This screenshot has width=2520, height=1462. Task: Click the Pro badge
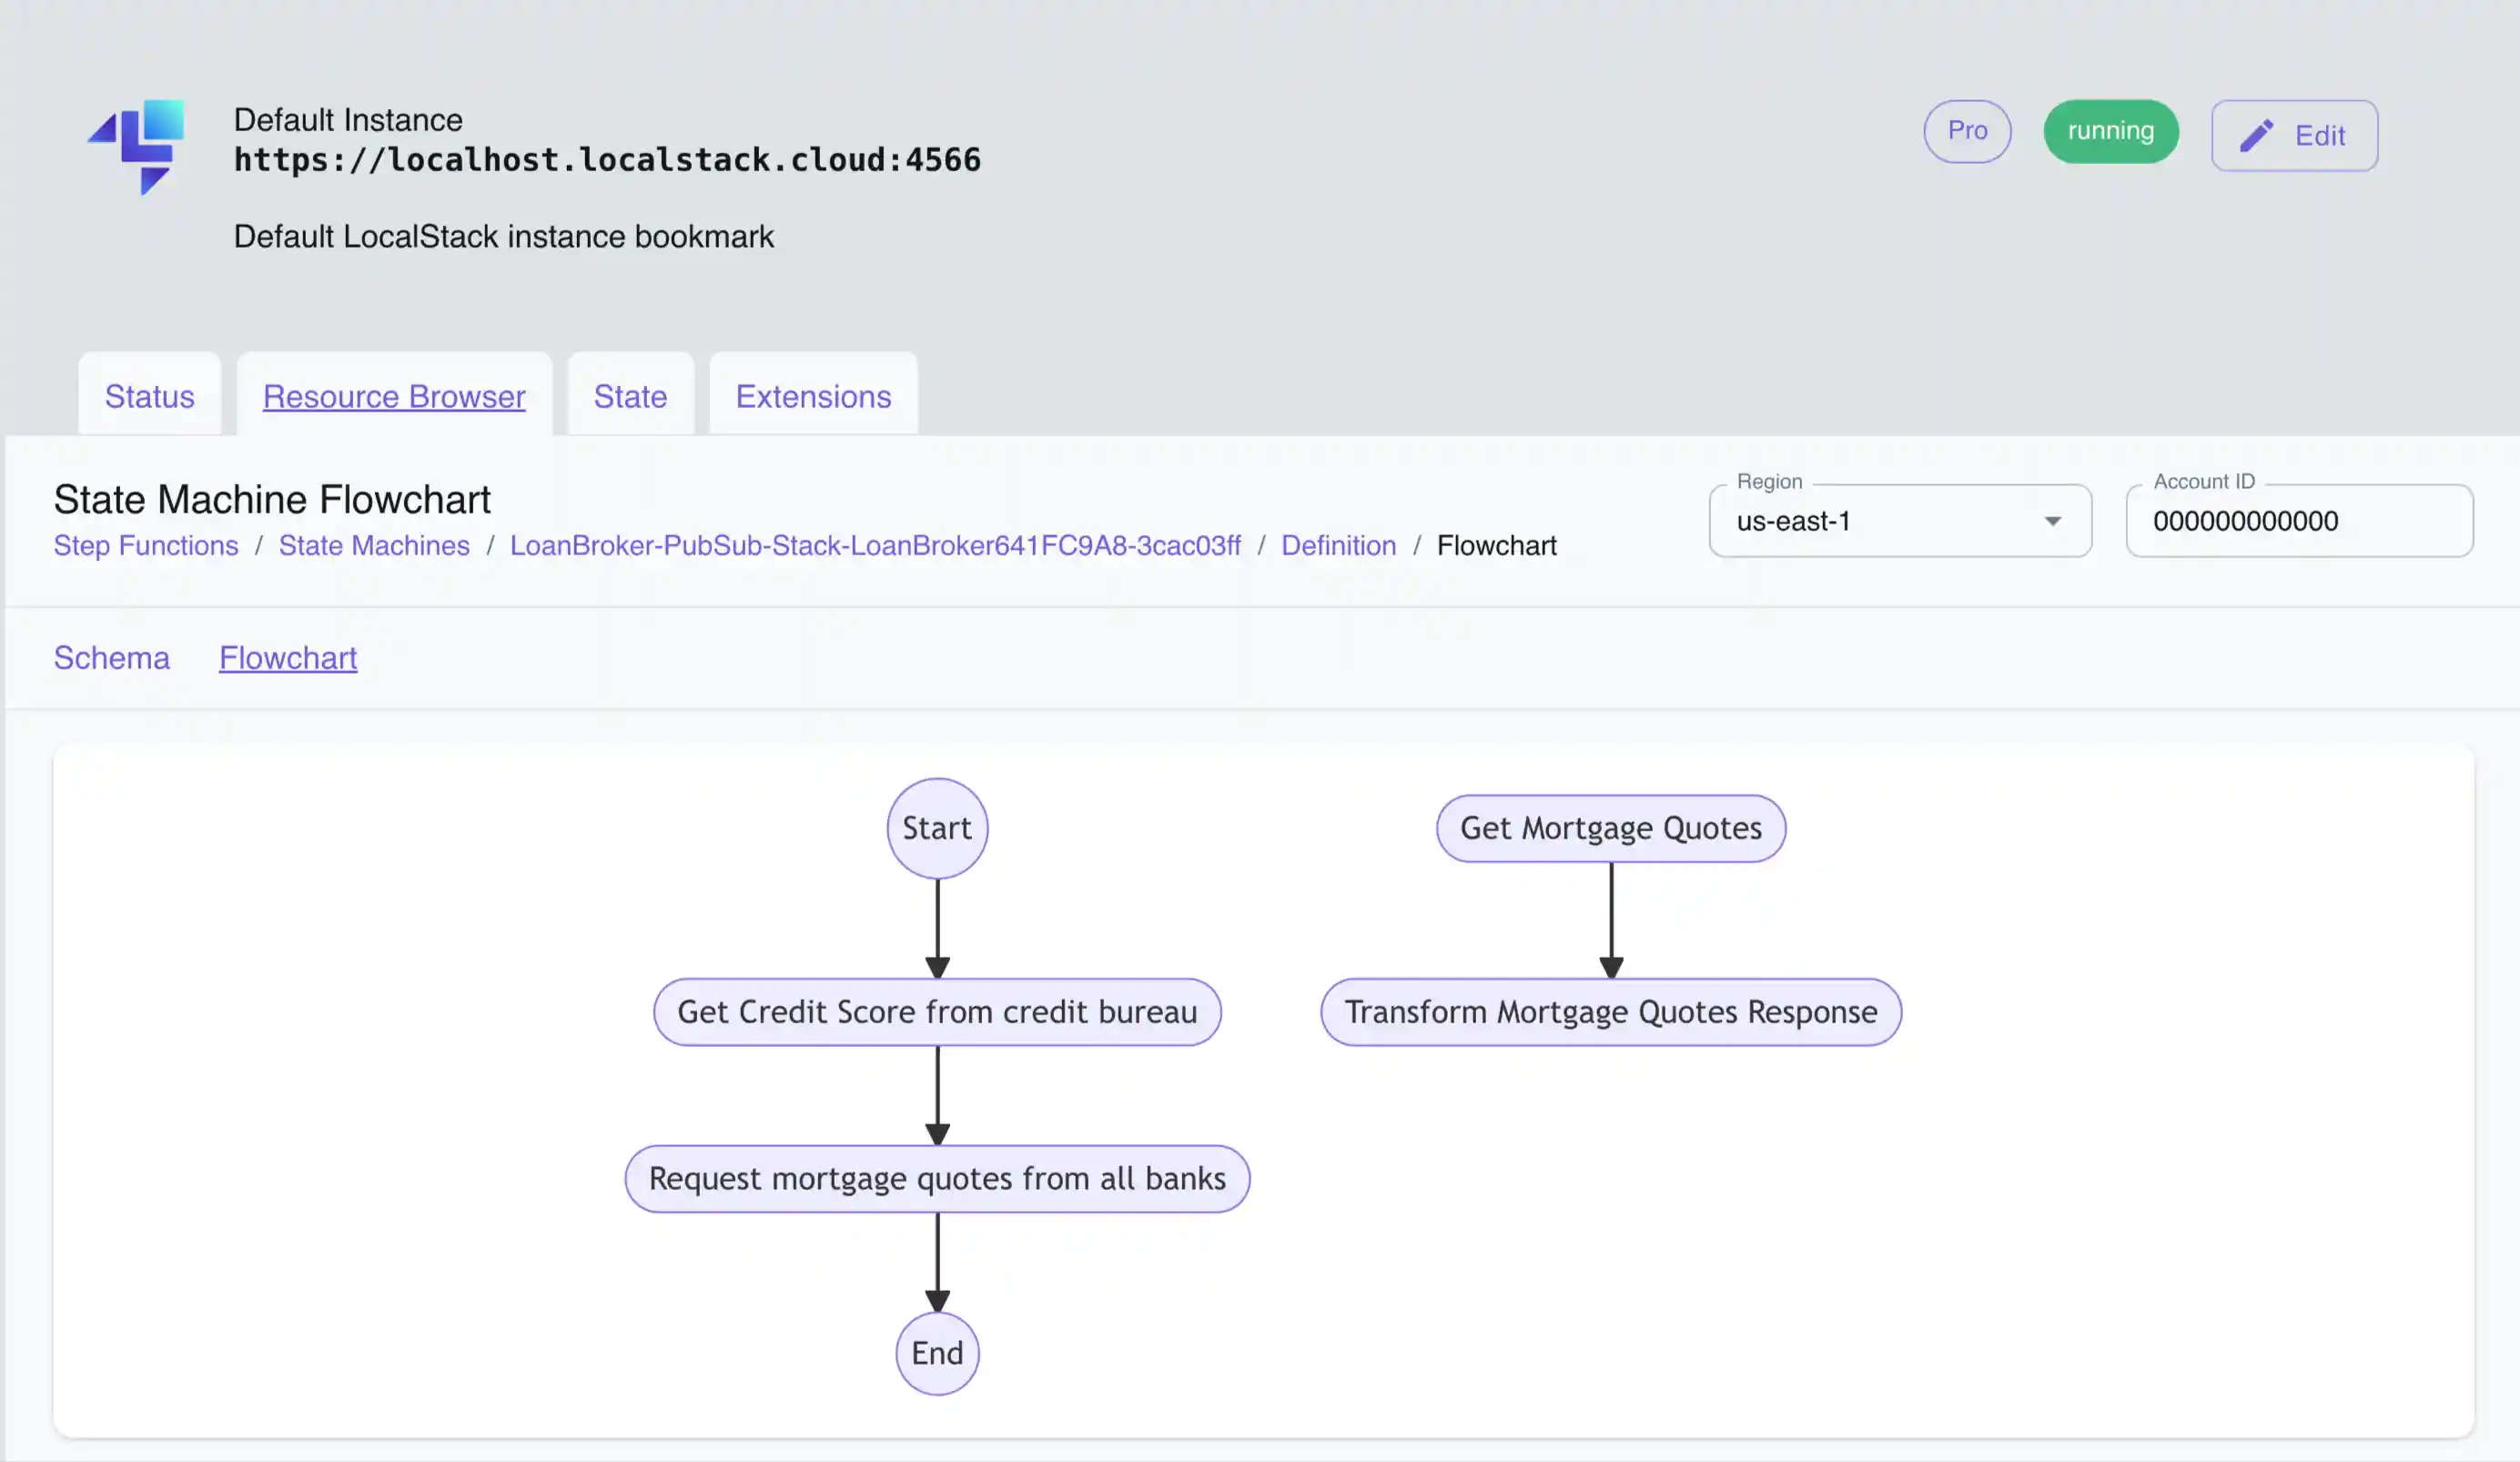pyautogui.click(x=1966, y=131)
